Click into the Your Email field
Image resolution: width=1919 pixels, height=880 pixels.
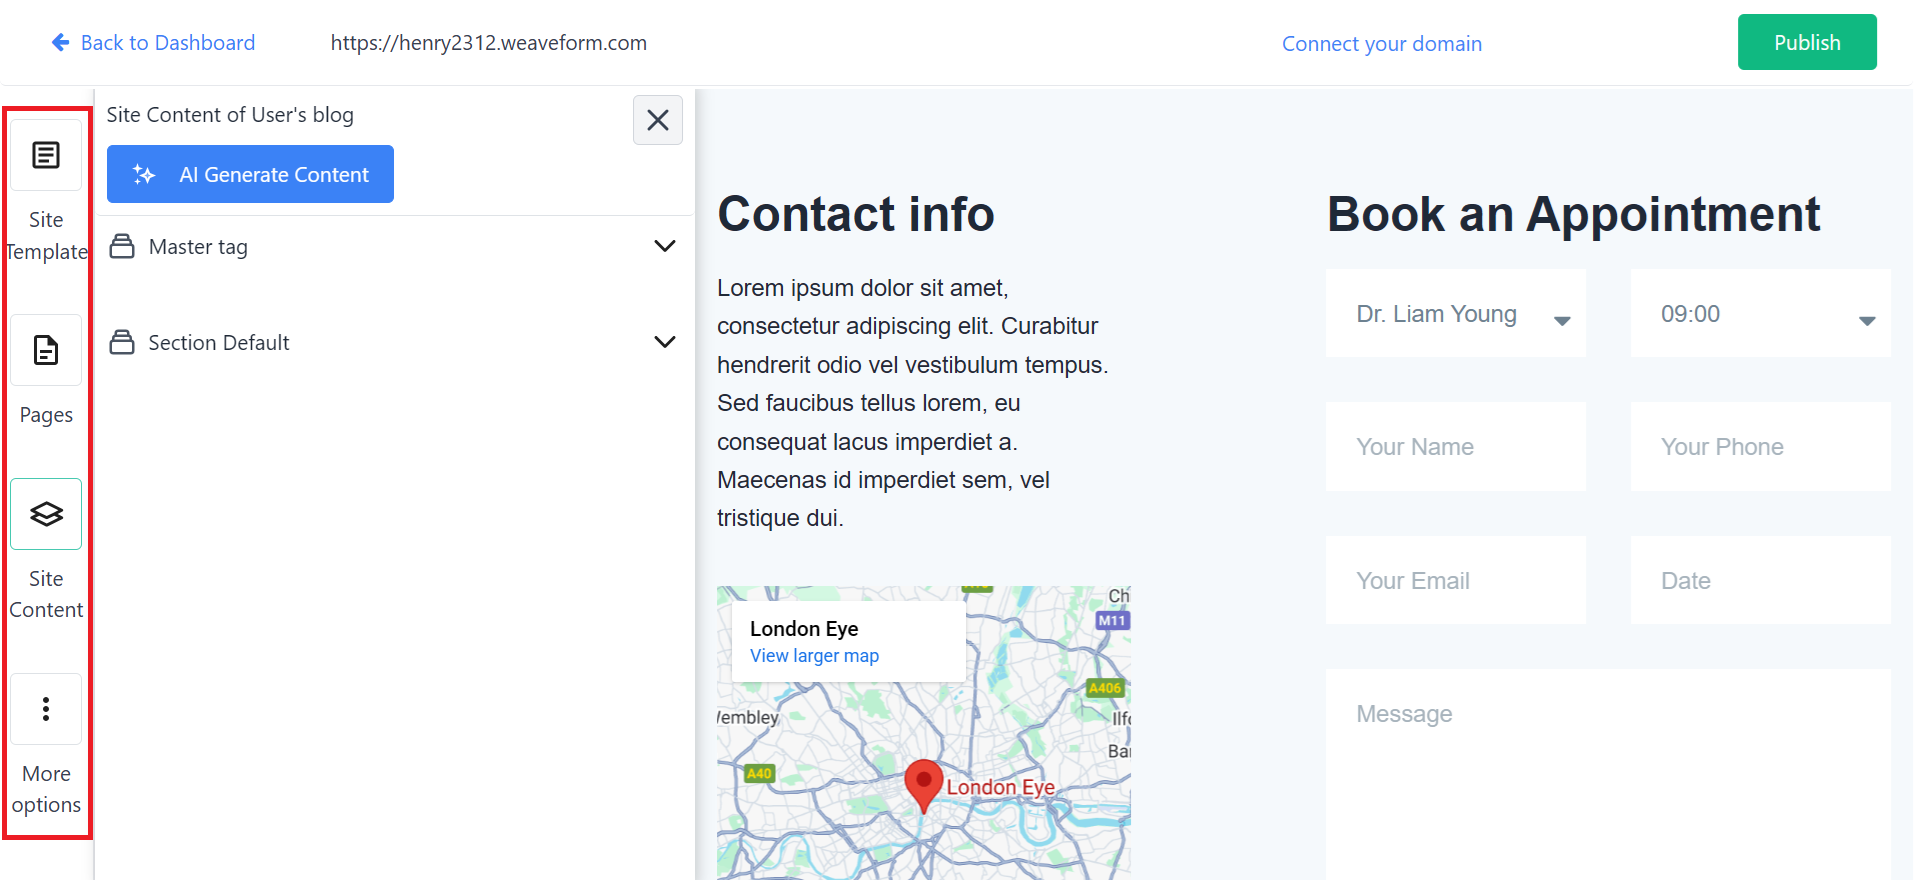[x=1455, y=581]
